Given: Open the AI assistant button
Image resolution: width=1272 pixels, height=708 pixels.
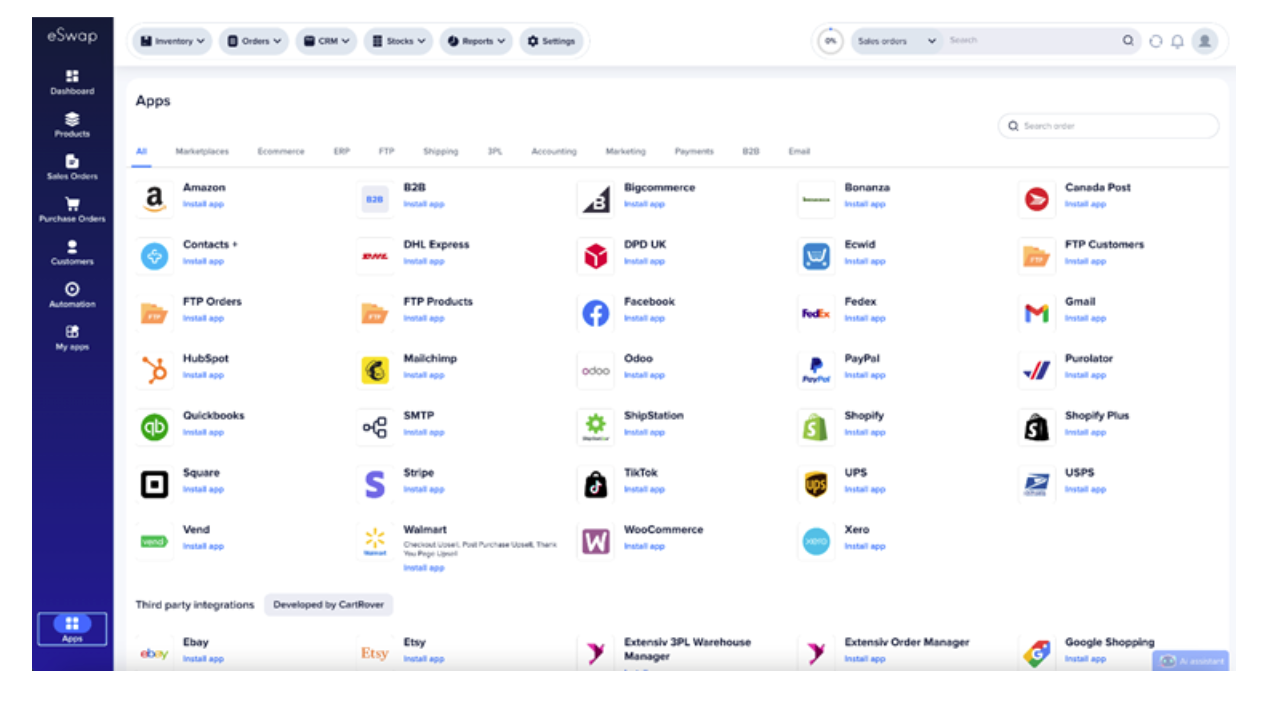Looking at the screenshot, I should coord(1190,661).
